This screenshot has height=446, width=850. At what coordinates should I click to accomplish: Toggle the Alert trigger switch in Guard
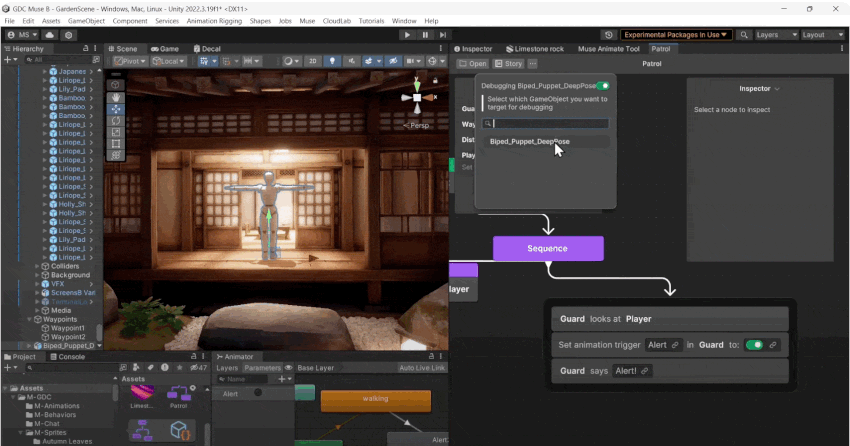point(754,345)
